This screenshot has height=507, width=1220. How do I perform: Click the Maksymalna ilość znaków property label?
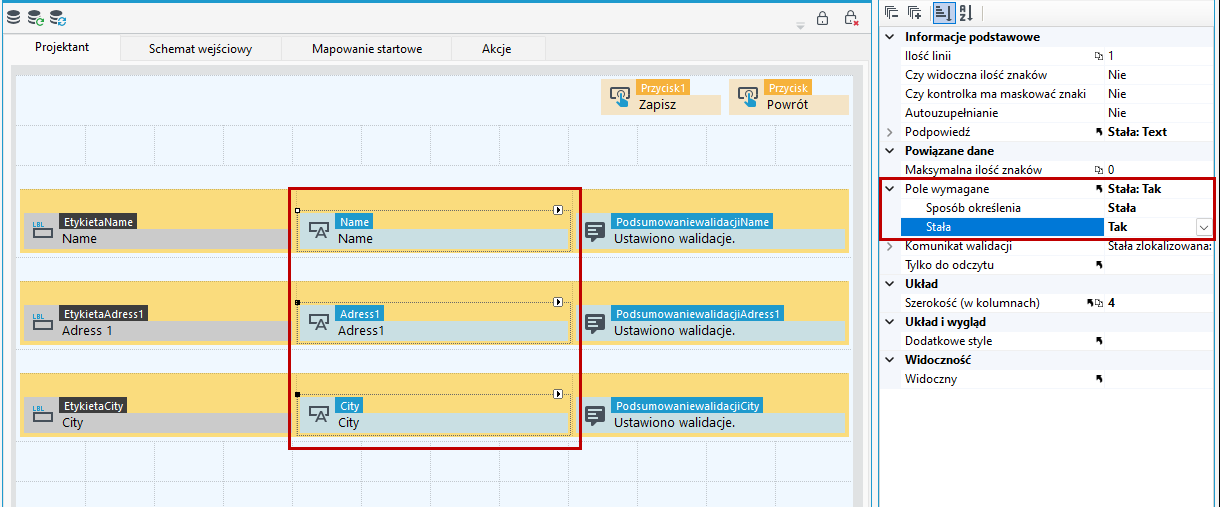coord(973,170)
